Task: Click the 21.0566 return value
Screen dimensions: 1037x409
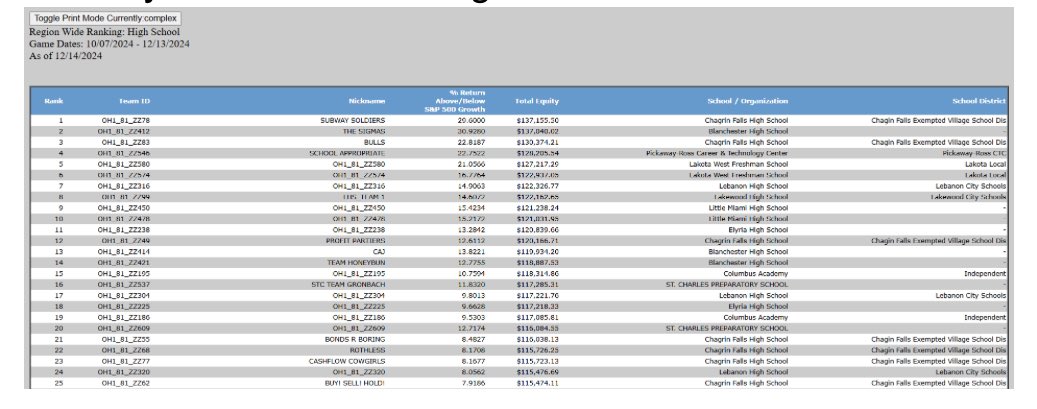Action: pos(472,164)
